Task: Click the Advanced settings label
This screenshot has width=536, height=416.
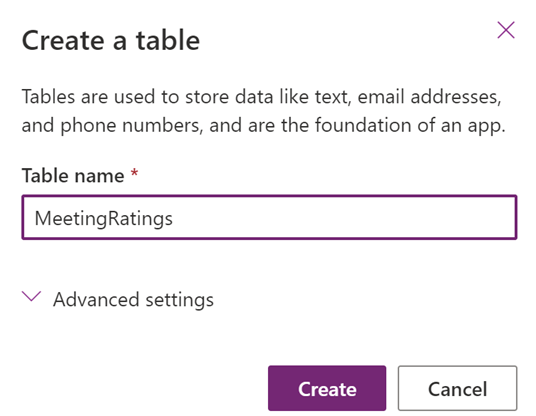Action: coord(133,300)
